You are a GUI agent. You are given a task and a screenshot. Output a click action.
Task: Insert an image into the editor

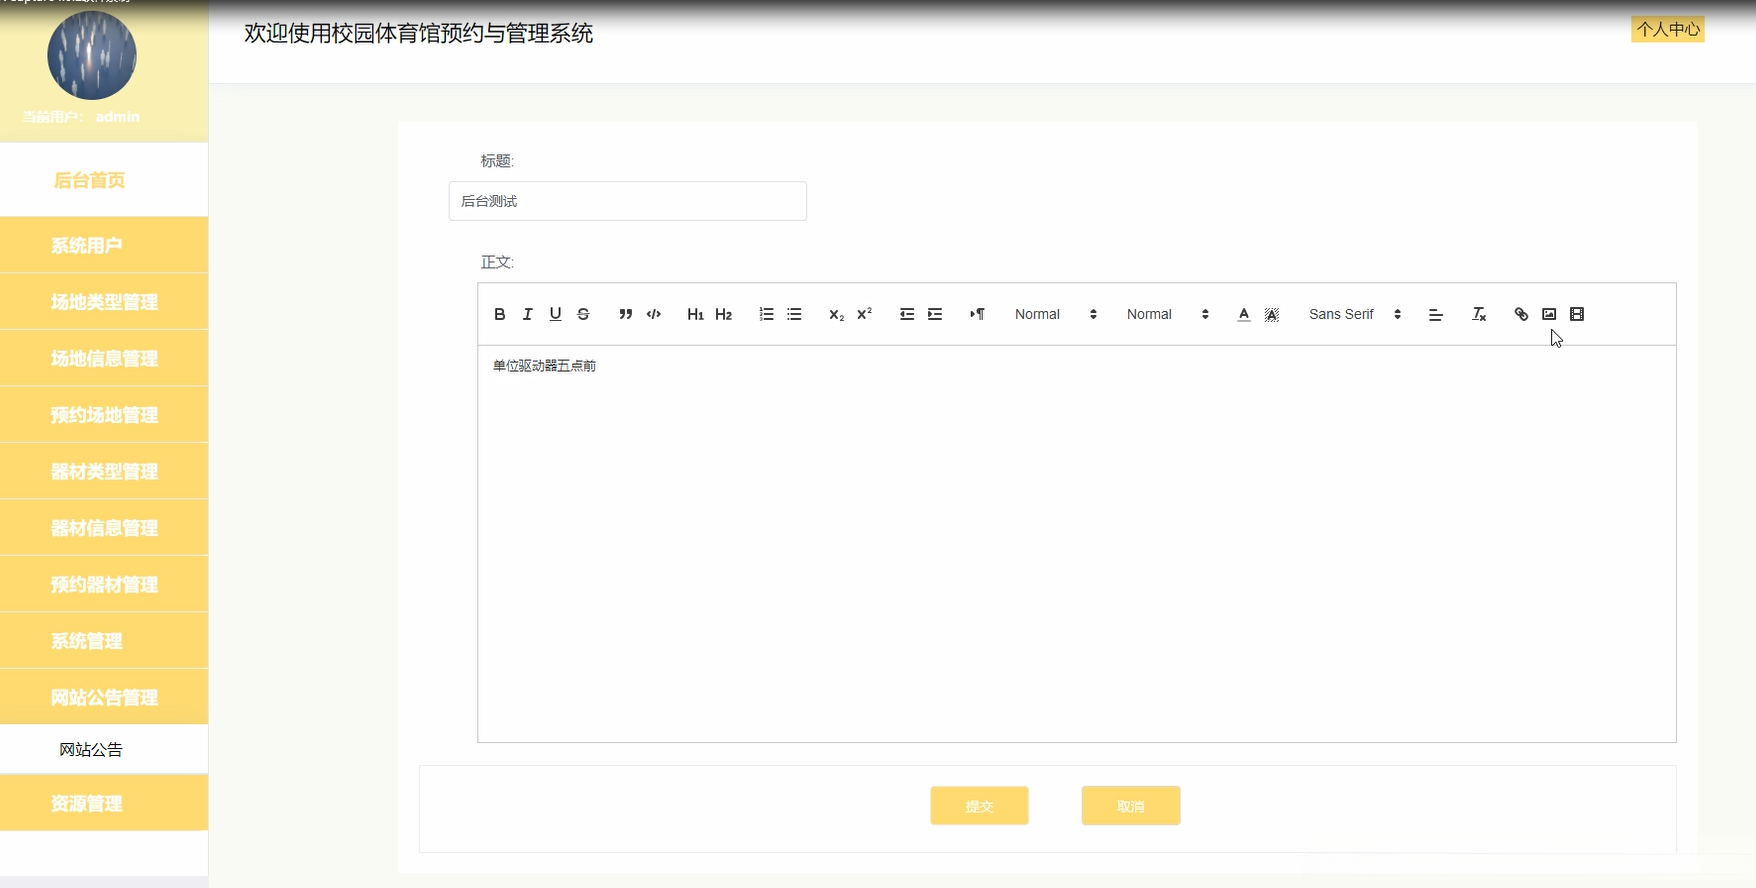[x=1549, y=314]
